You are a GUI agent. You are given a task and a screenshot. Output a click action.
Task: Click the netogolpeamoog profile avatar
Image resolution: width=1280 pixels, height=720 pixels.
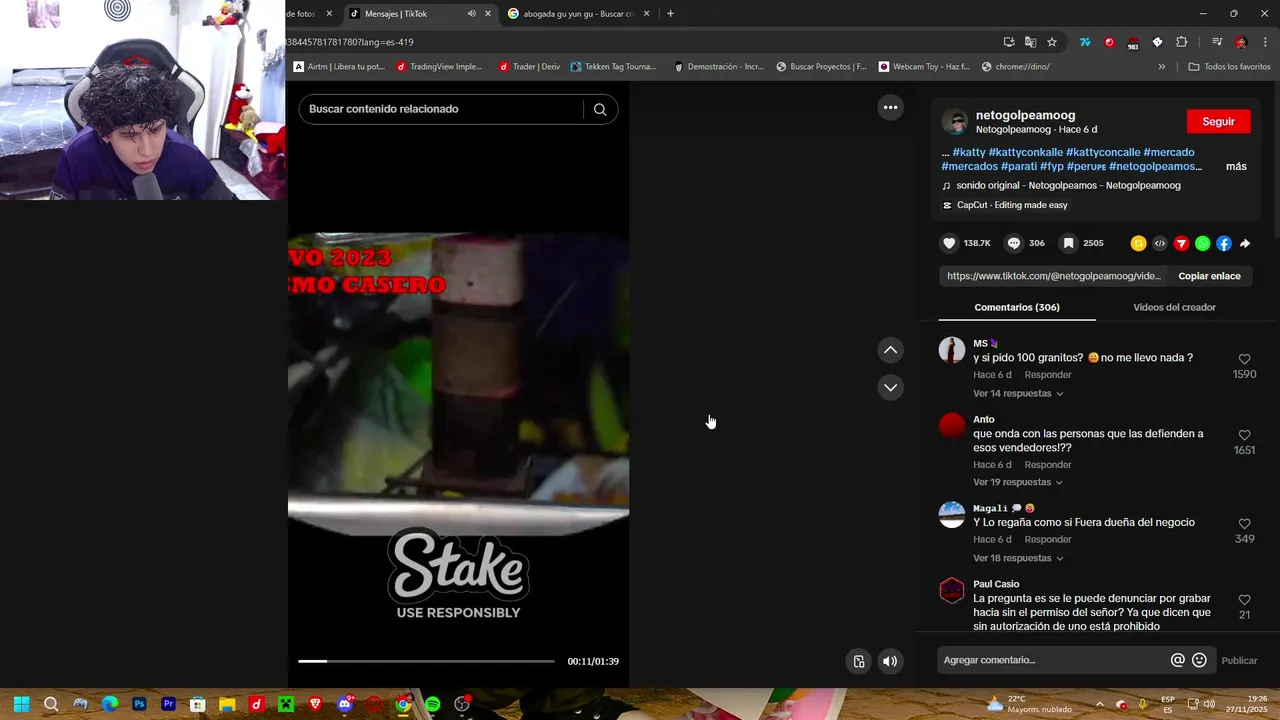click(x=955, y=122)
